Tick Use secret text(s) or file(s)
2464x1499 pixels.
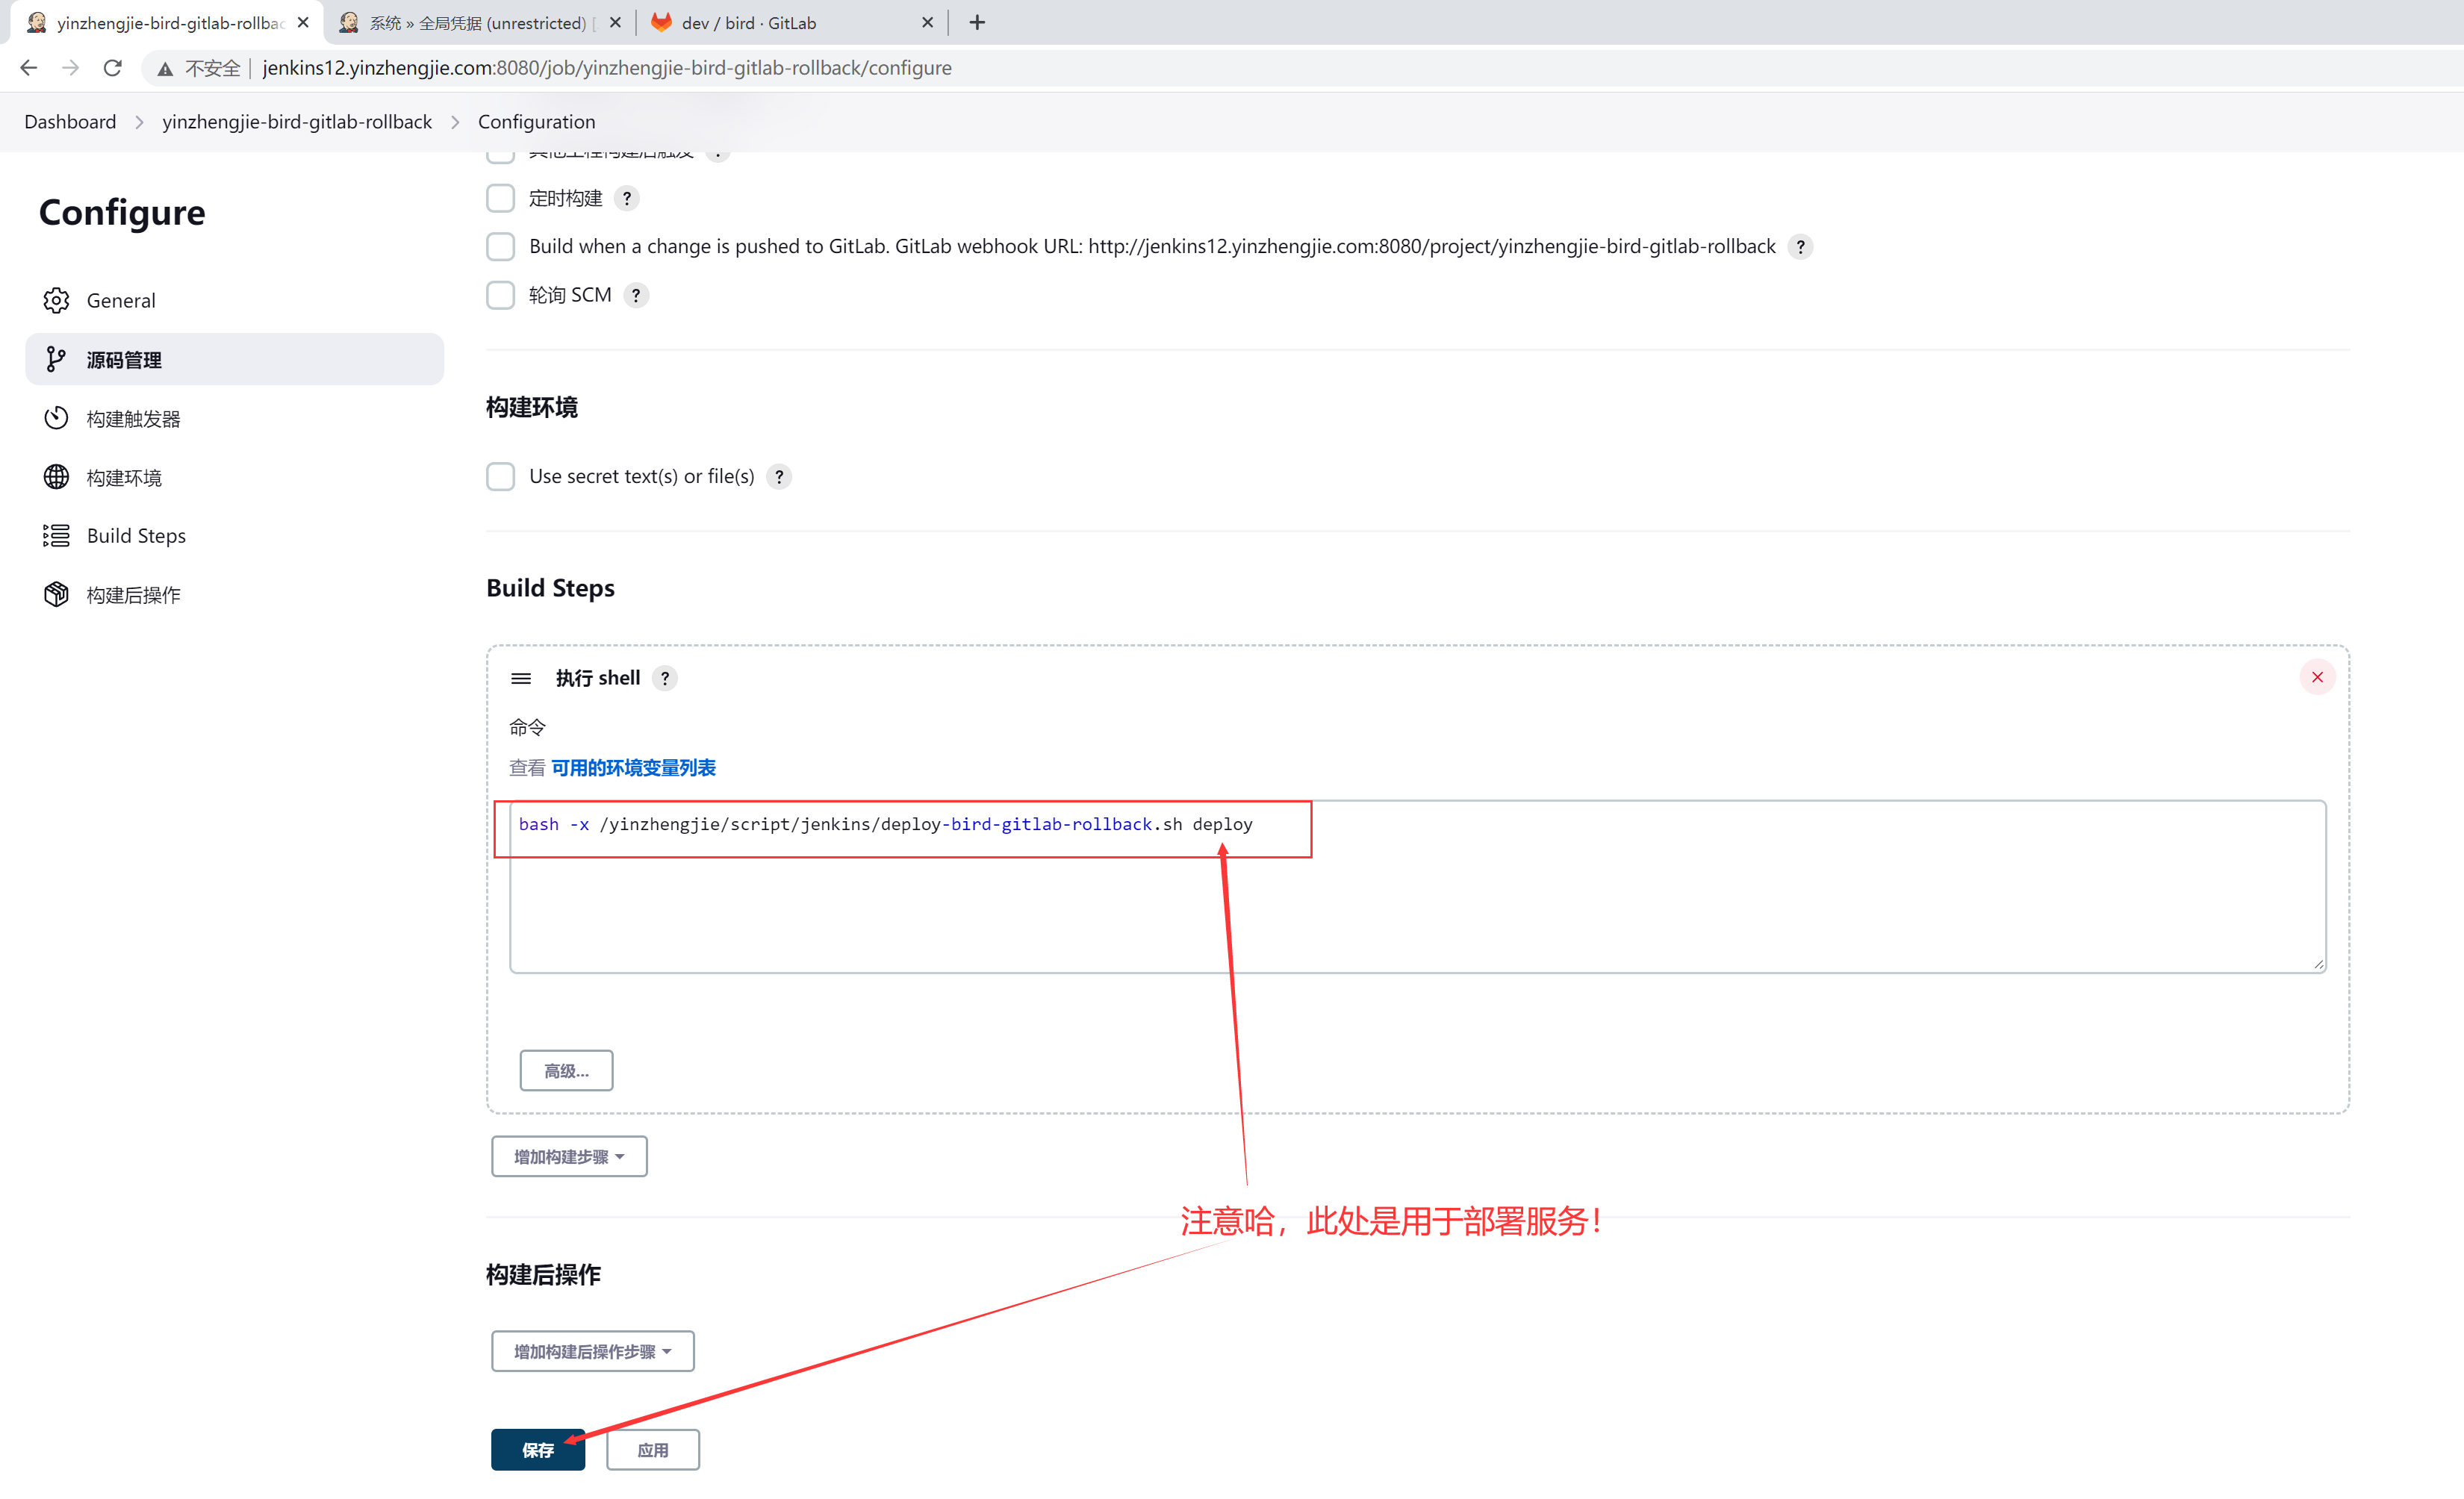tap(500, 477)
